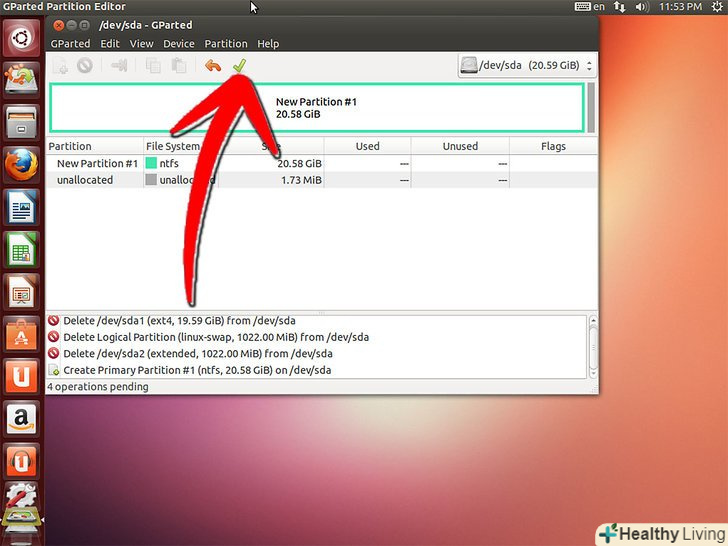Click the Resize/Move toolbar icon
728x546 pixels.
119,65
